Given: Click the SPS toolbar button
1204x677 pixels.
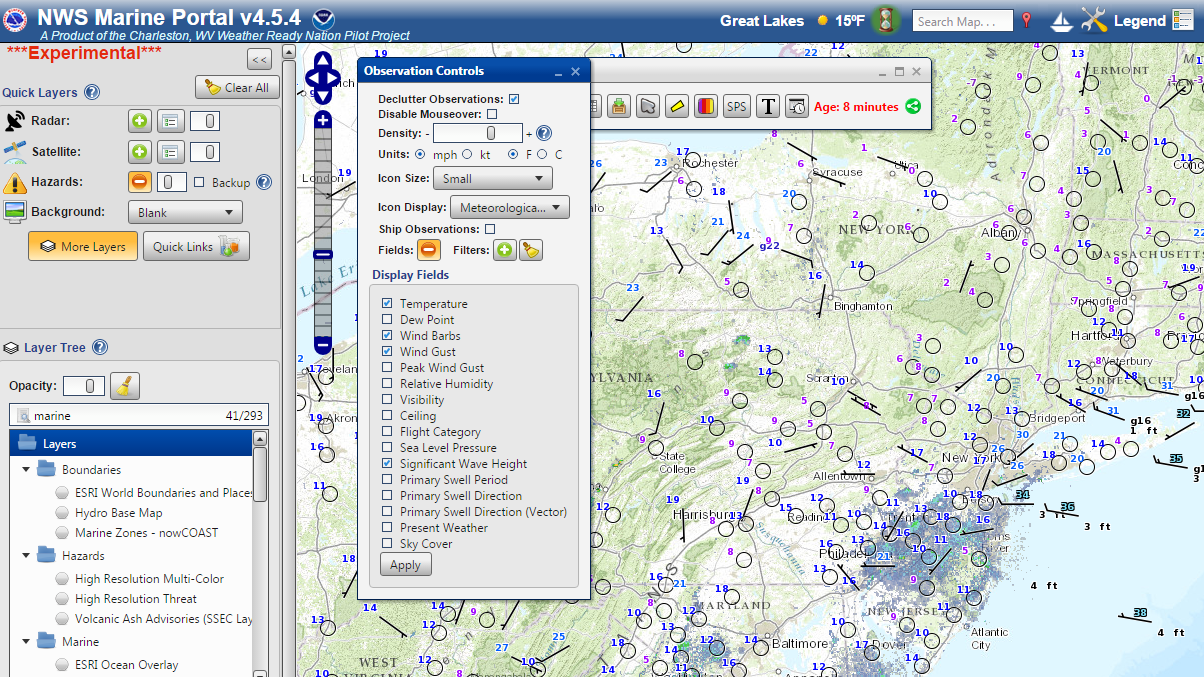Looking at the screenshot, I should click(737, 106).
